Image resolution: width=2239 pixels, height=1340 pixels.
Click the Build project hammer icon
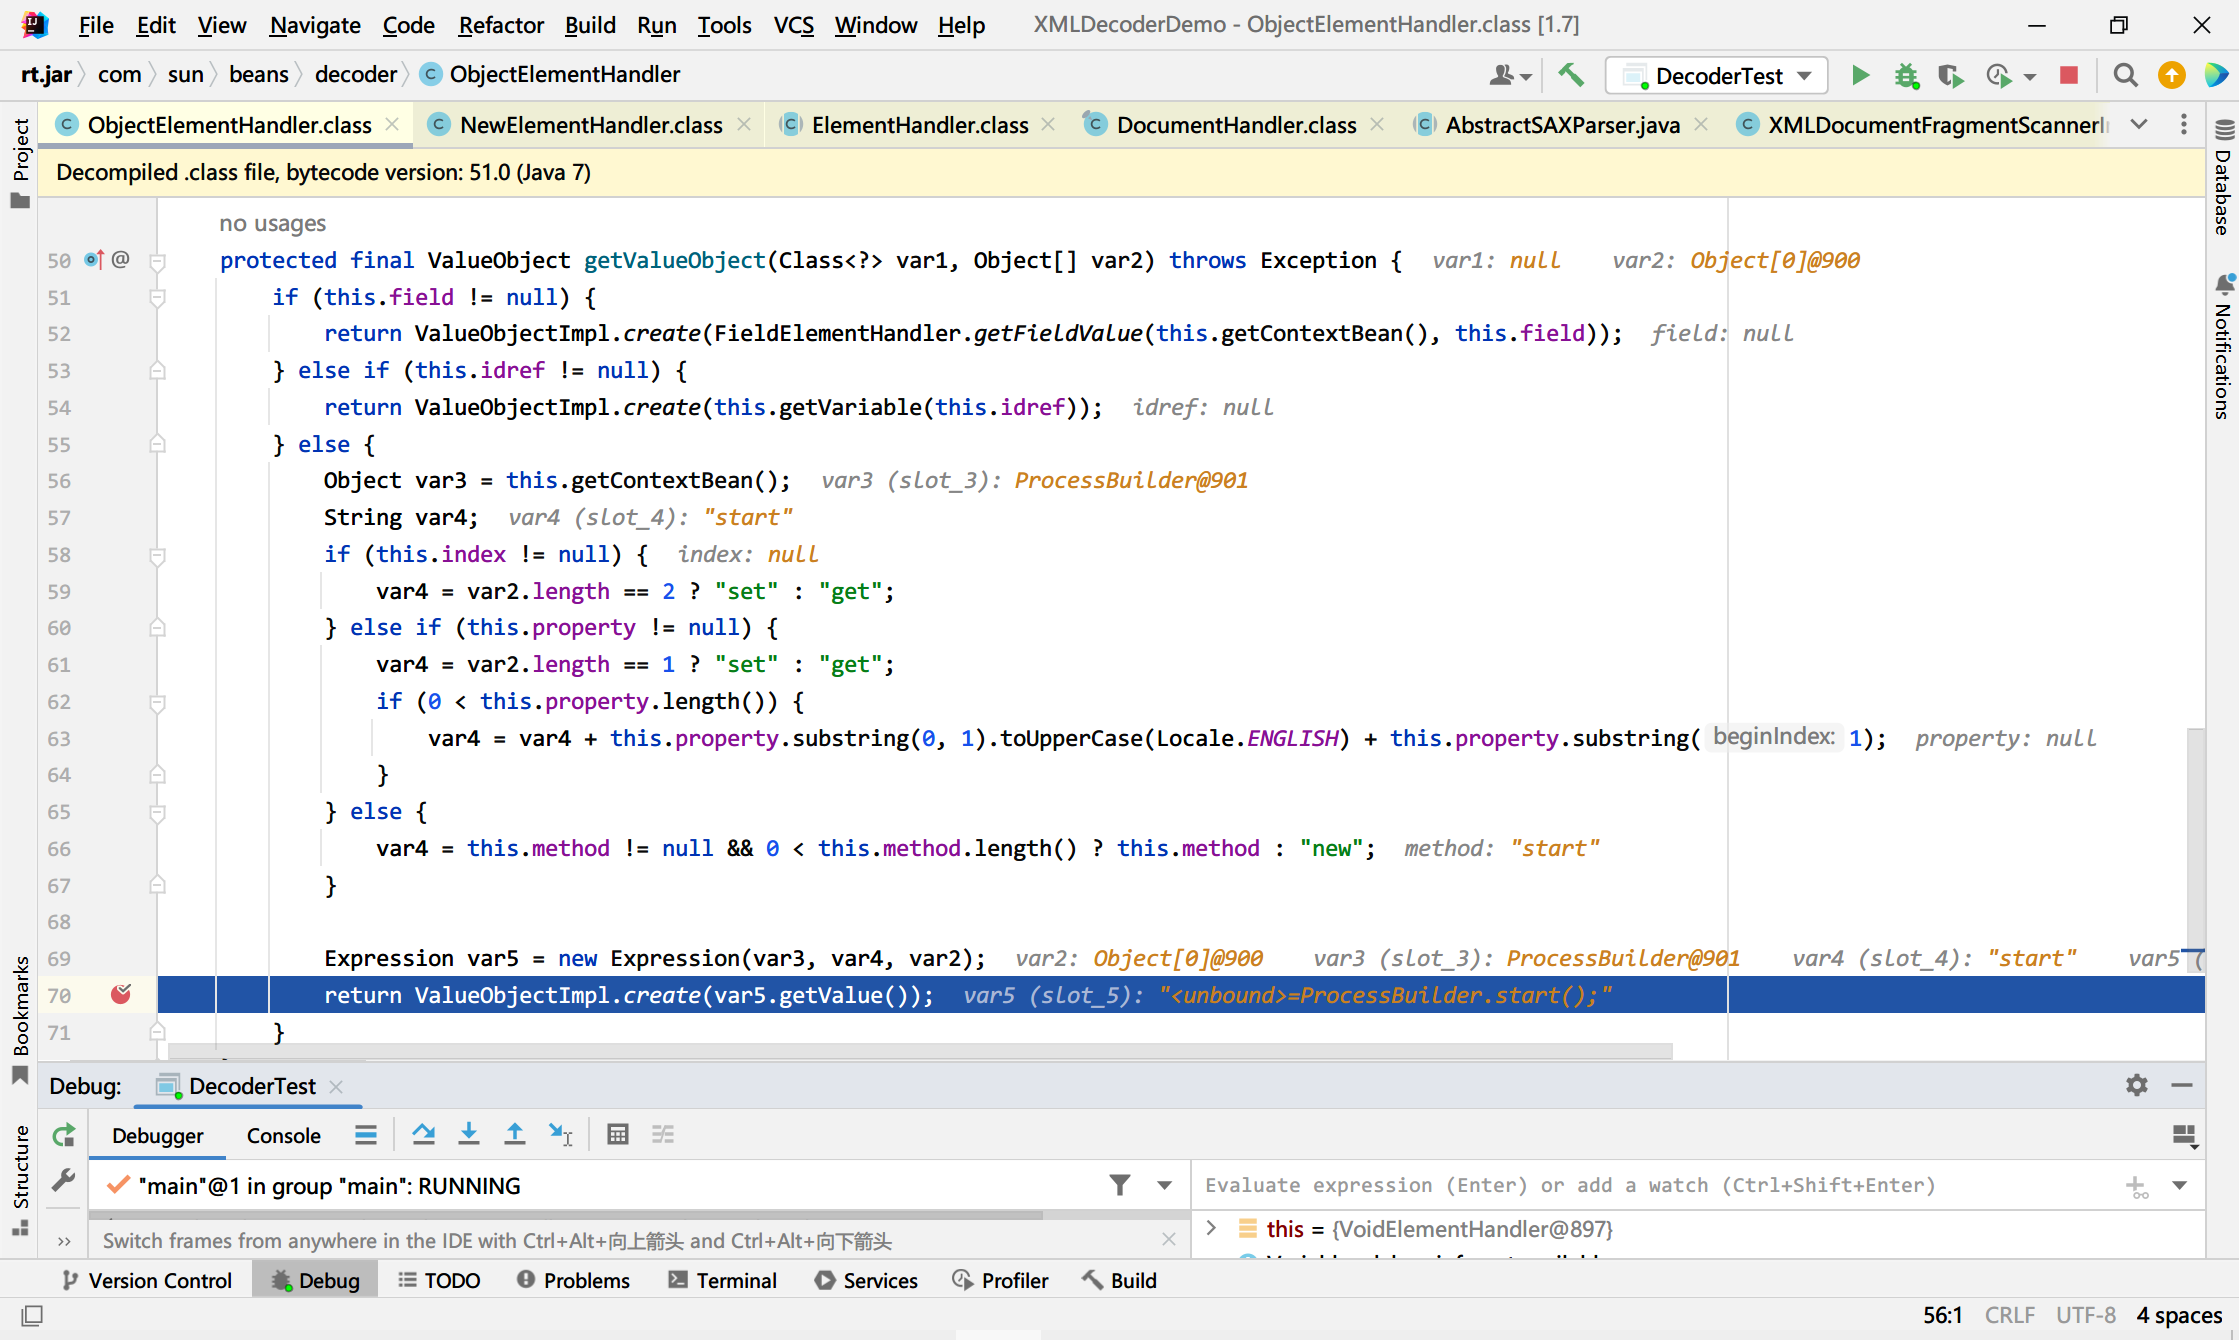(x=1571, y=75)
